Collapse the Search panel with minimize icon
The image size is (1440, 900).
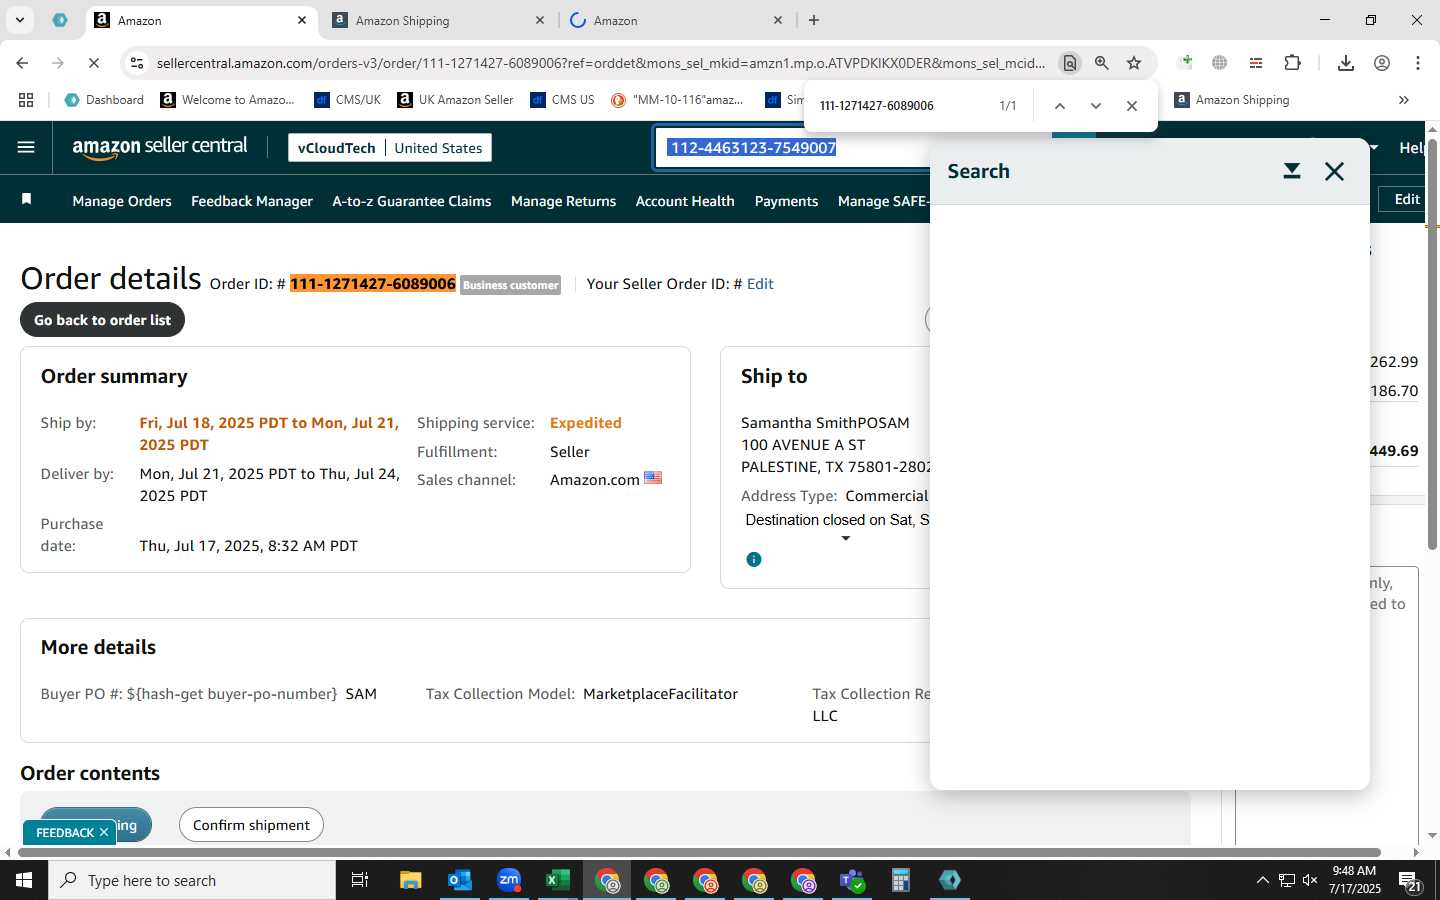[x=1292, y=171]
